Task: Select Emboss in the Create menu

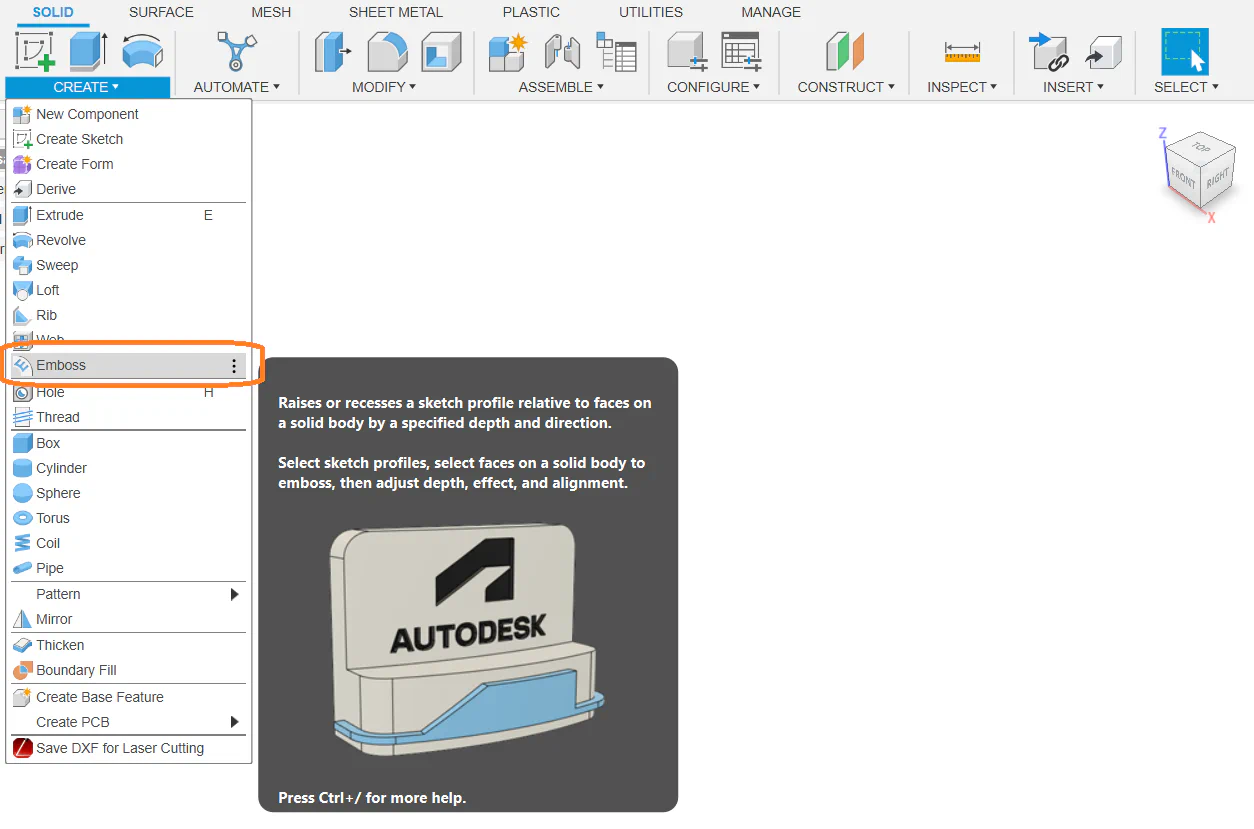Action: (x=128, y=366)
